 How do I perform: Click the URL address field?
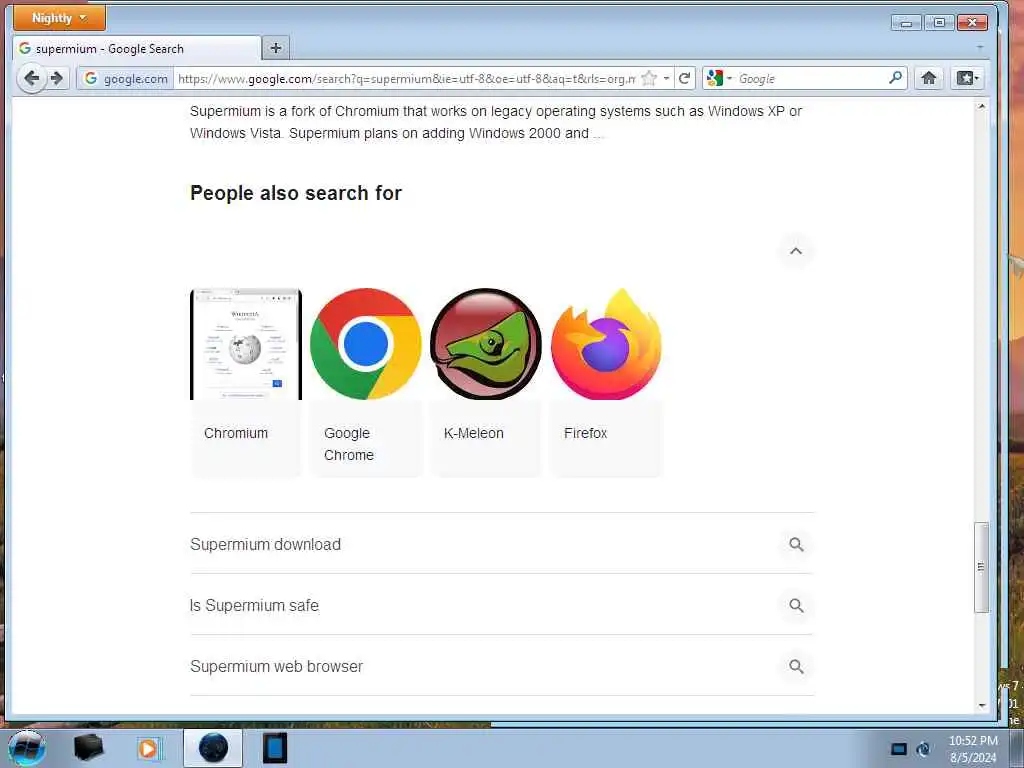click(407, 78)
